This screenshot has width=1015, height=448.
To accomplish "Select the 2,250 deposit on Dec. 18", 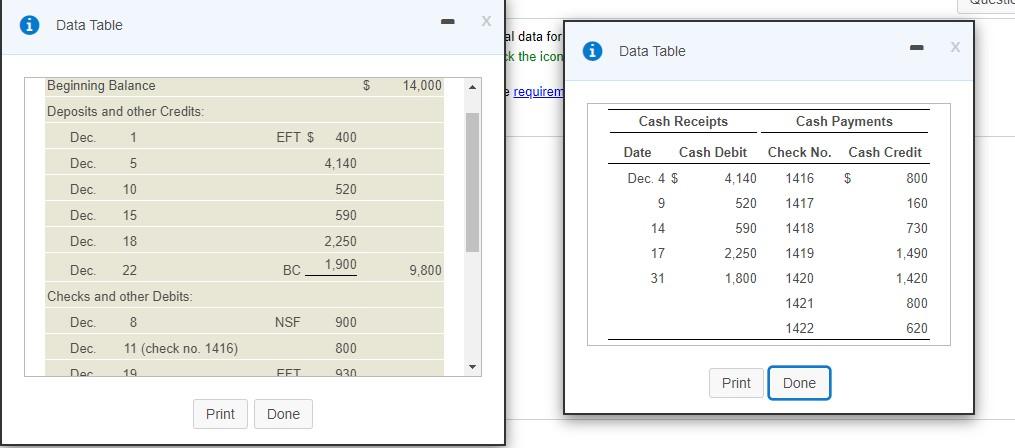I will pos(340,241).
